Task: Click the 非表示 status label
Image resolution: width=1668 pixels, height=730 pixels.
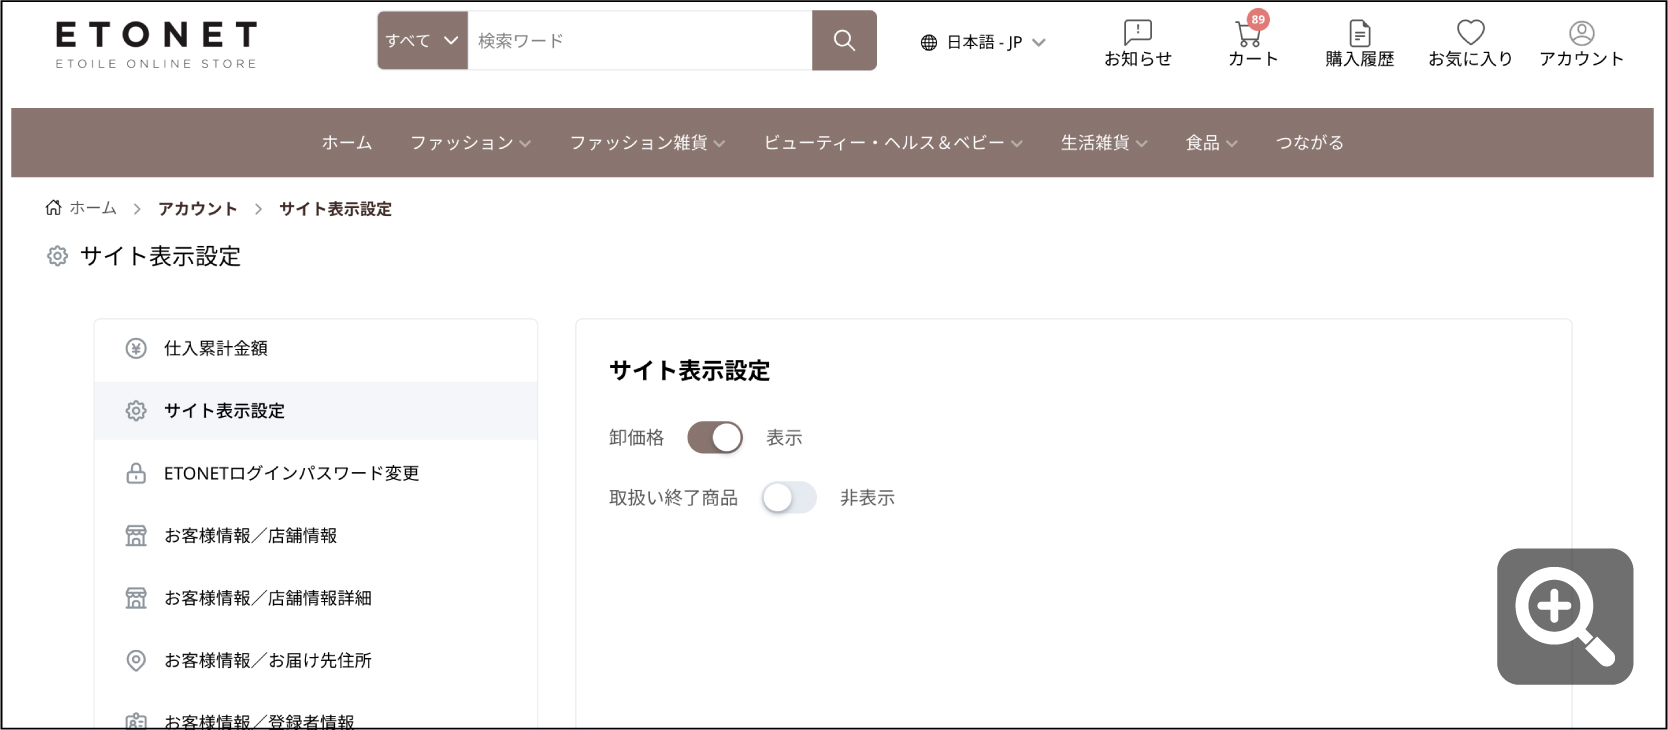Action: (x=867, y=498)
